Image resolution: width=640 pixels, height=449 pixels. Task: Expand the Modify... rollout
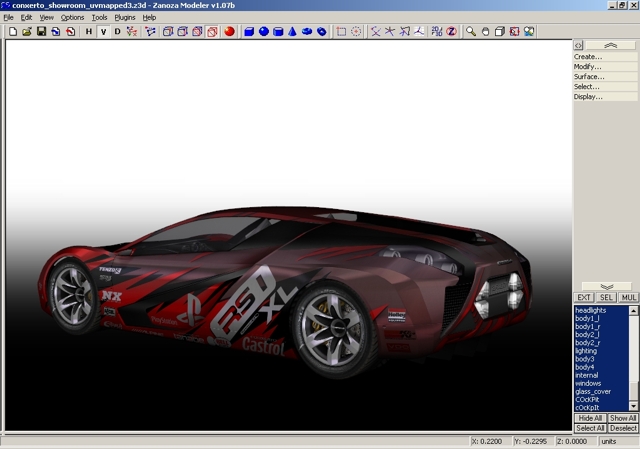588,67
